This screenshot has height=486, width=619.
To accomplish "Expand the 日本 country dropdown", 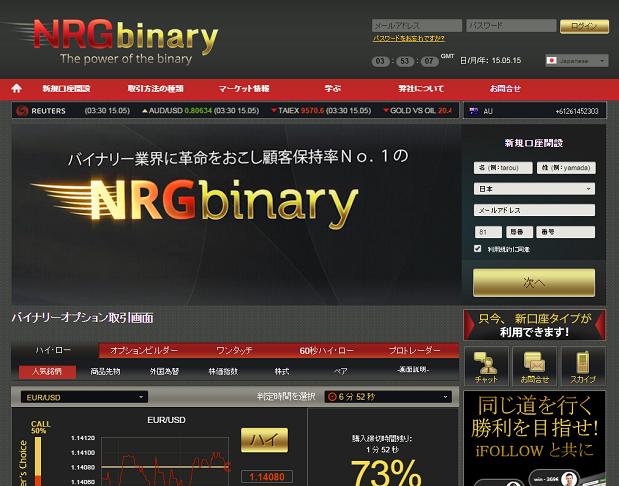I will tap(534, 189).
